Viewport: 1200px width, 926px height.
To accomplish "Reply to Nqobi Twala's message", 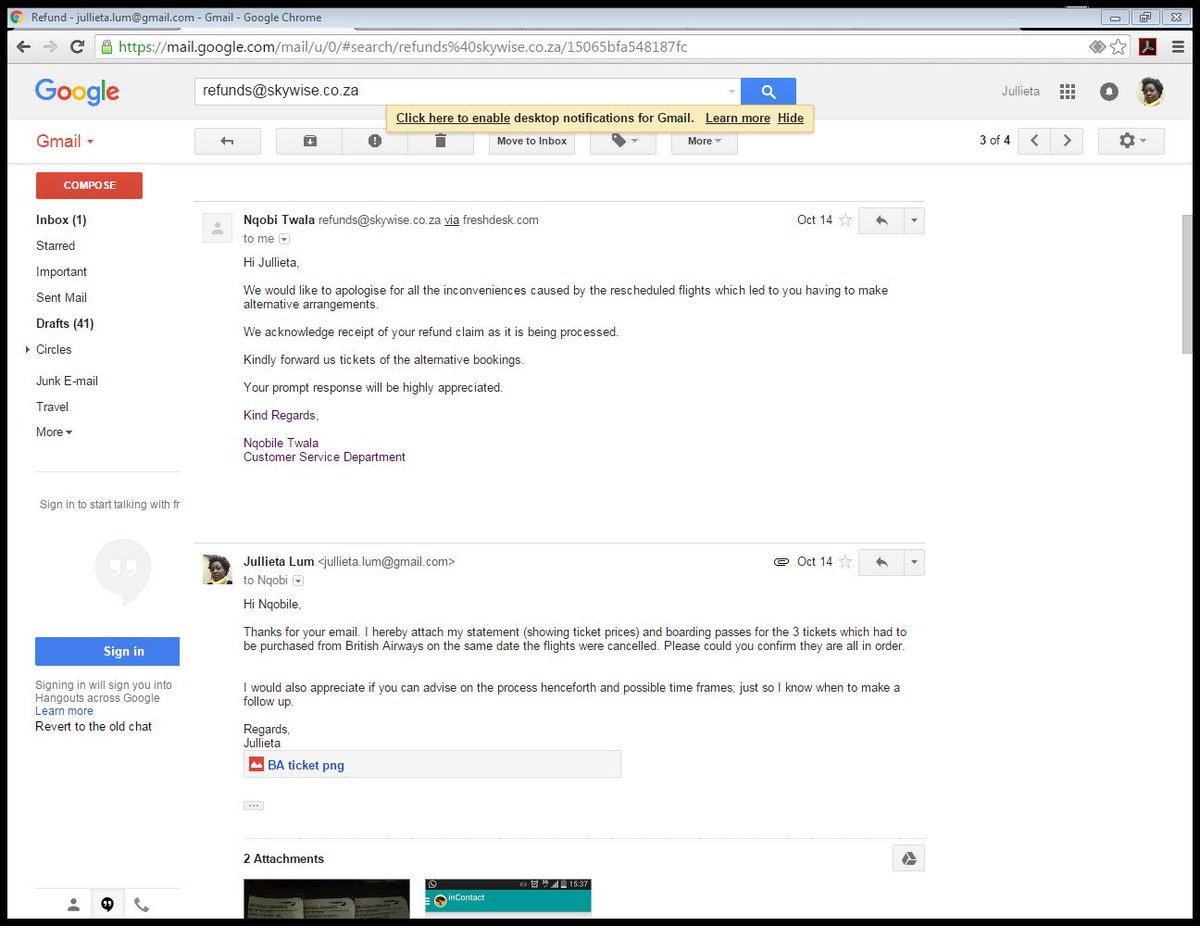I will (x=881, y=220).
